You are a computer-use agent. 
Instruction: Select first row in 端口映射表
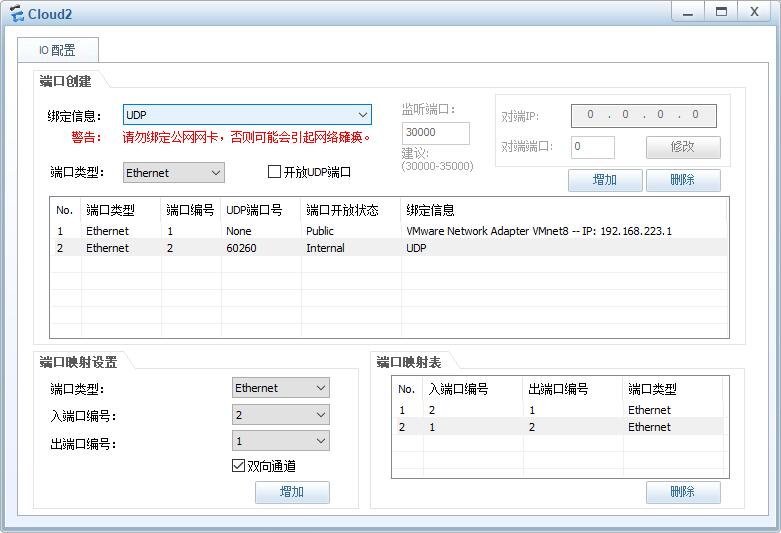point(557,410)
